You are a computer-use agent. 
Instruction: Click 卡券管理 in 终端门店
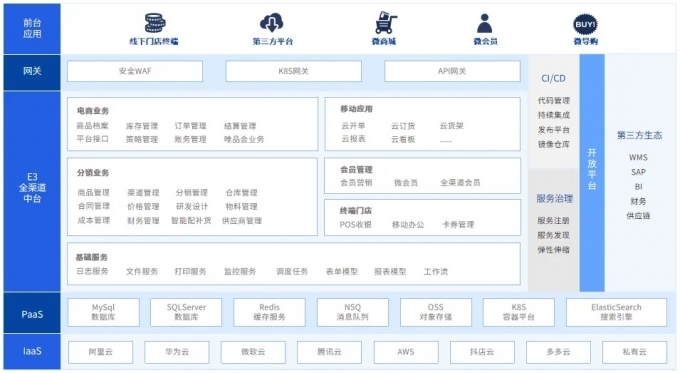(x=458, y=225)
